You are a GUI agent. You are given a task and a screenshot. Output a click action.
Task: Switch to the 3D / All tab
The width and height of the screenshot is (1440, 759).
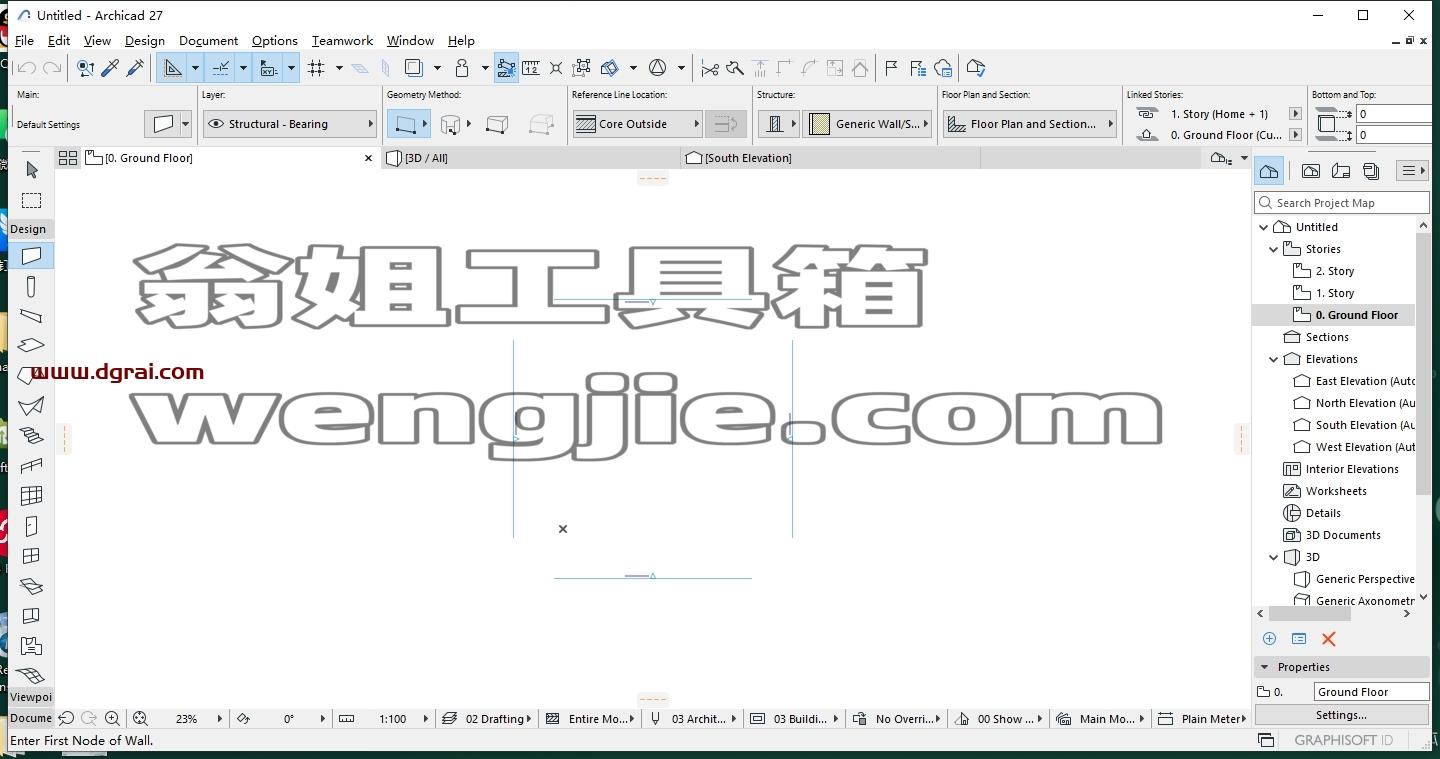point(530,158)
